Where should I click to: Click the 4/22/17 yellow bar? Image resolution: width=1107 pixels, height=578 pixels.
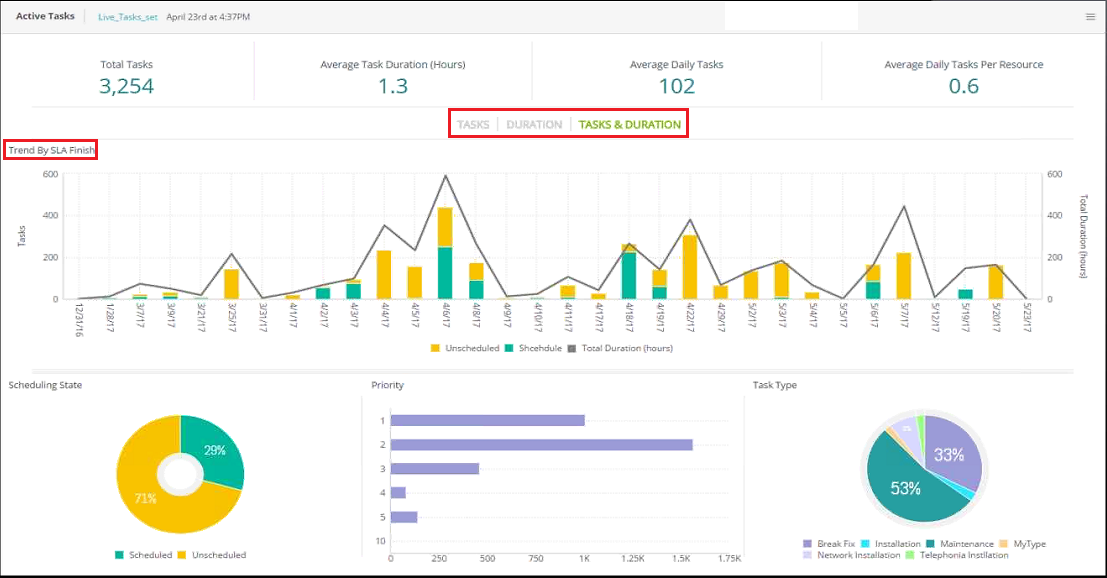690,267
